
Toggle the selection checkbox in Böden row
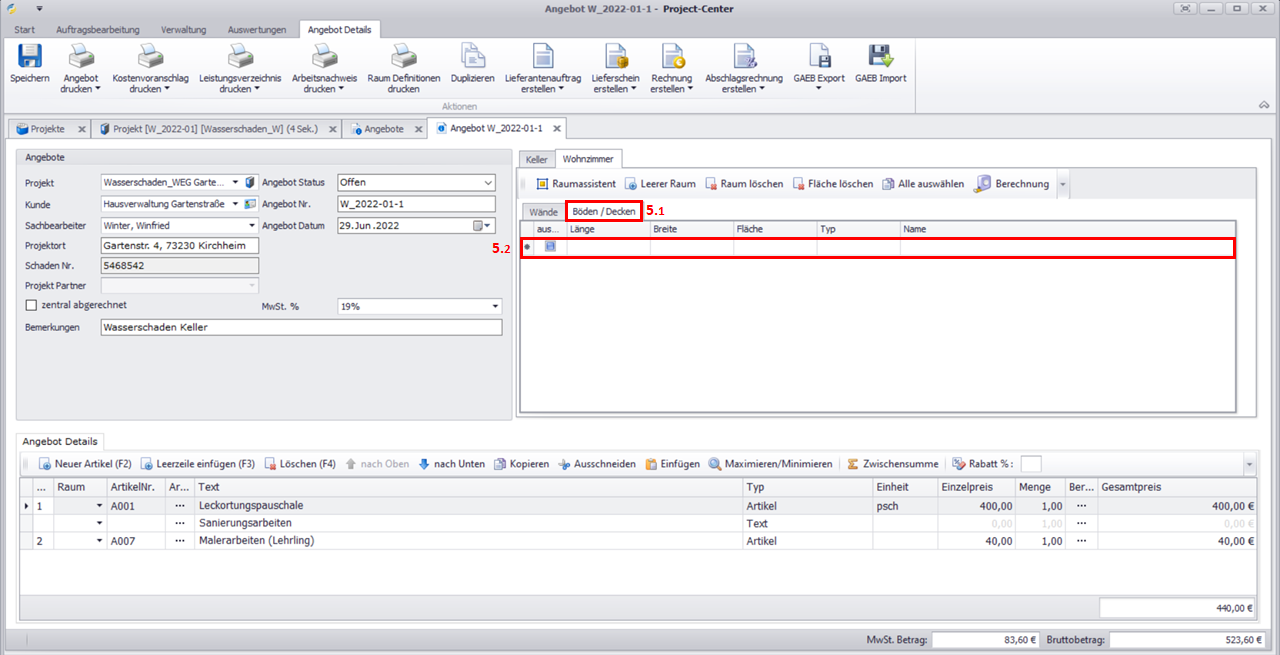point(550,247)
